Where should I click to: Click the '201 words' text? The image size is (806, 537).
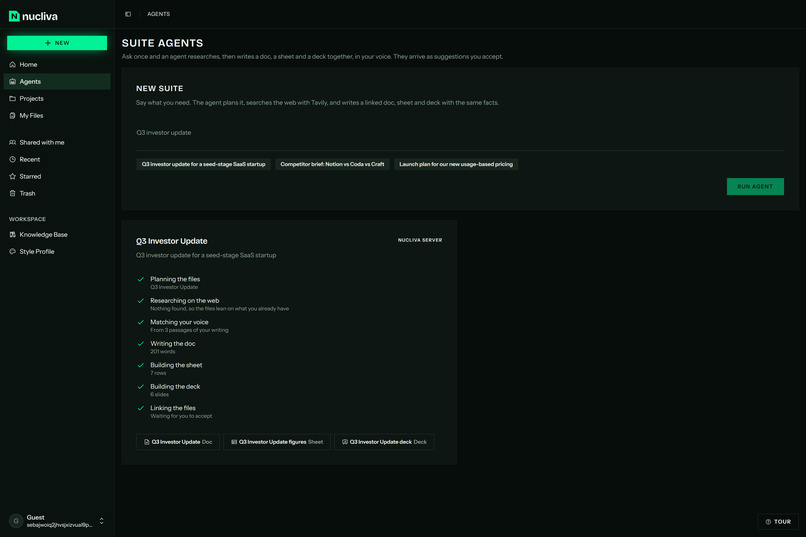coord(162,351)
